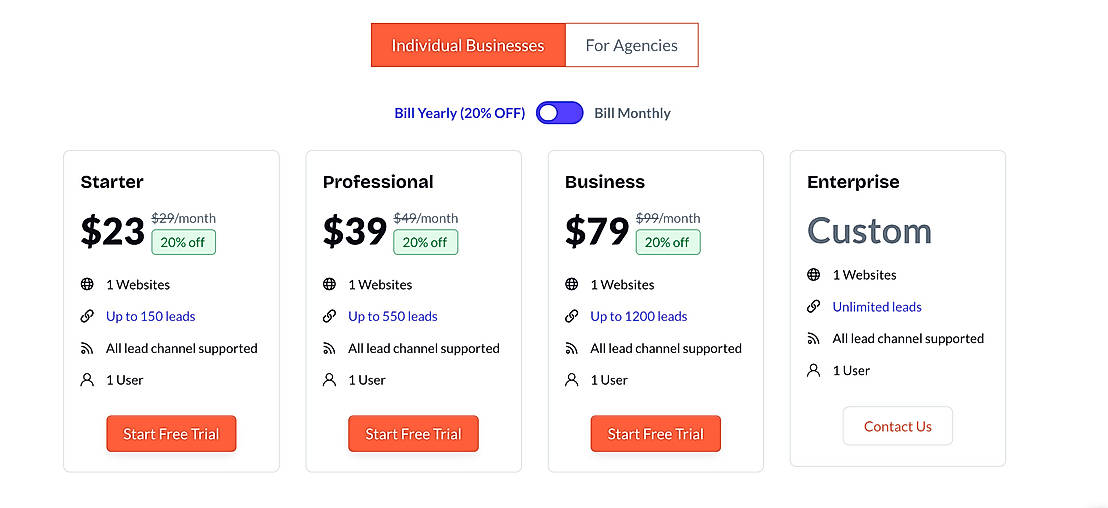This screenshot has width=1108, height=508.
Task: Click the Up to 1200 leads link
Action: pyautogui.click(x=638, y=317)
